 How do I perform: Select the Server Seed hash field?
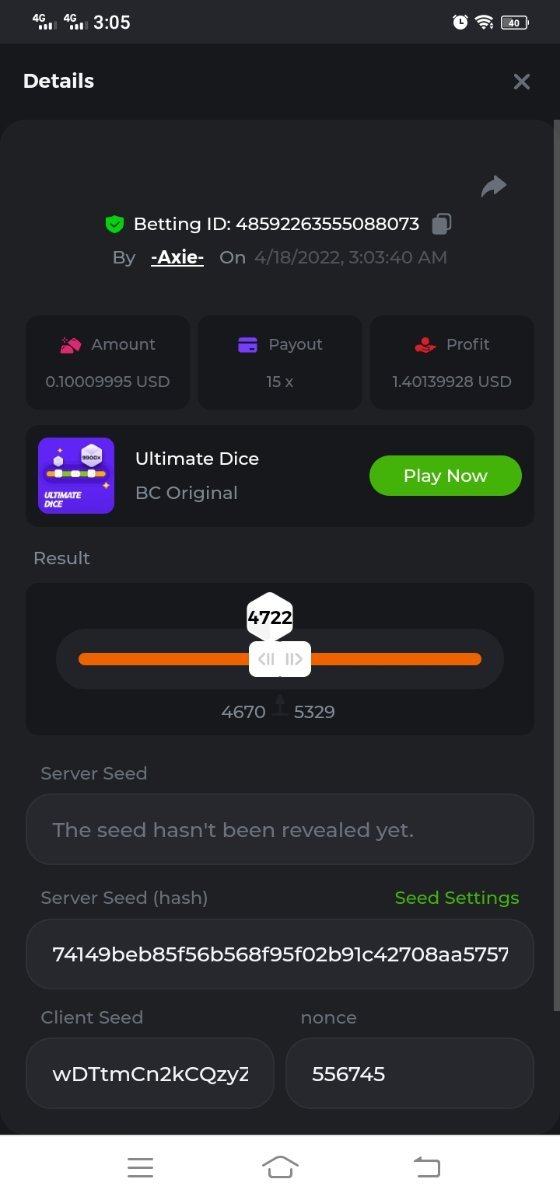click(x=280, y=954)
